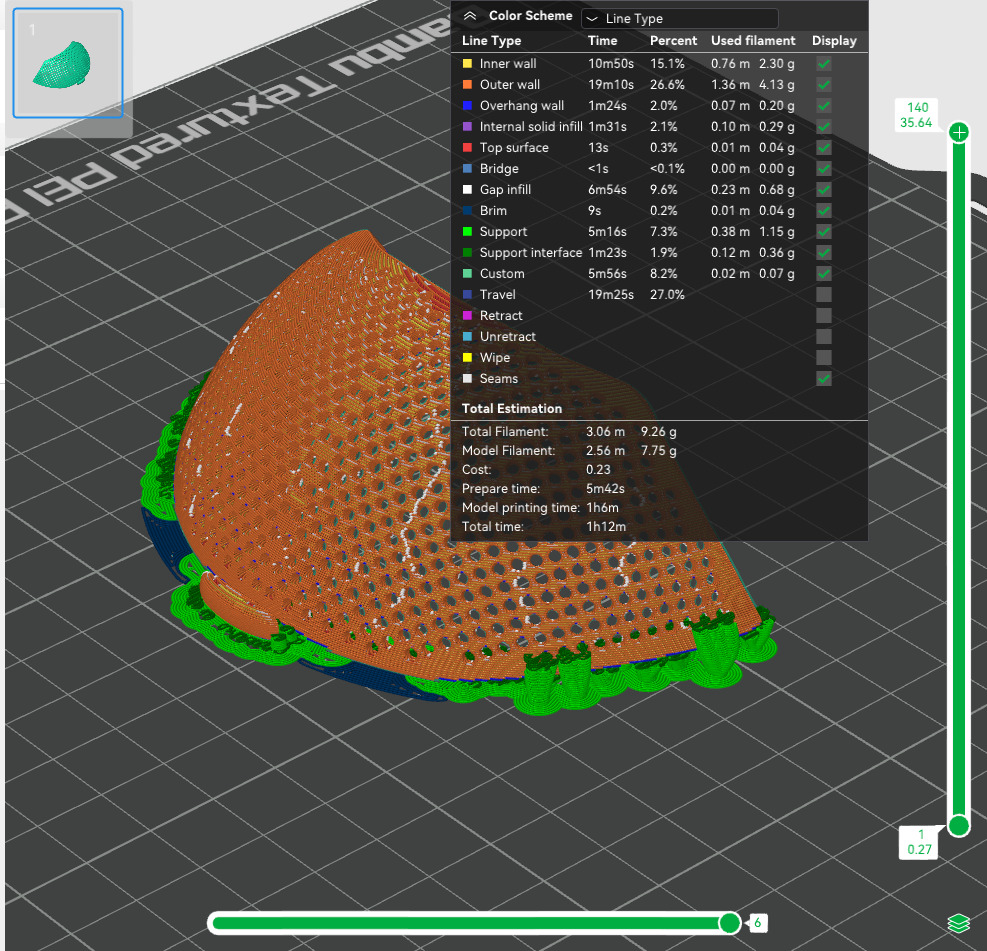Click the Cost value 0.23
Image resolution: width=987 pixels, height=951 pixels.
[598, 470]
